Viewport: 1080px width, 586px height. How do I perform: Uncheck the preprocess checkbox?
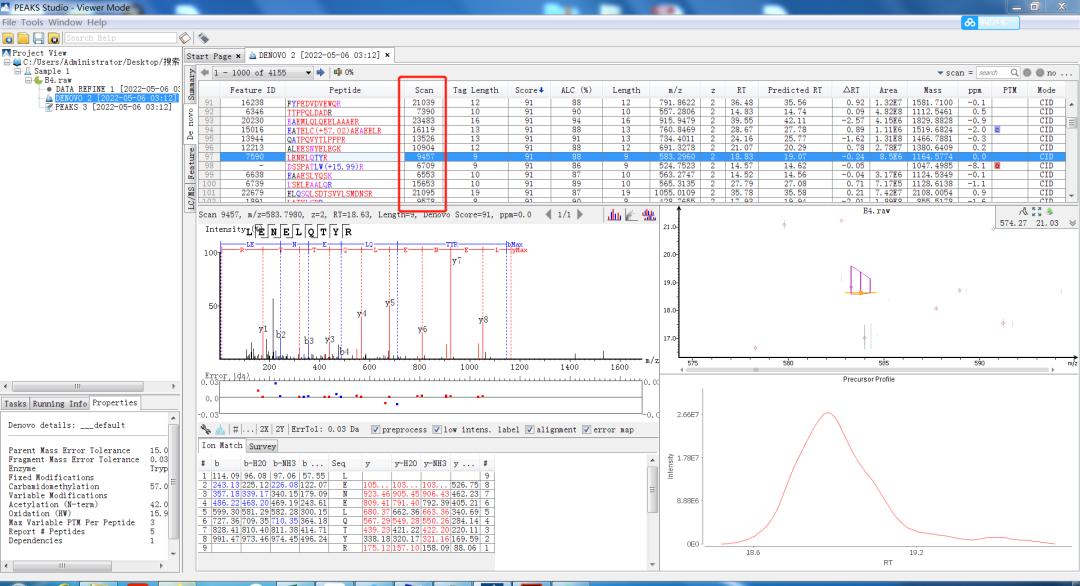[x=376, y=429]
